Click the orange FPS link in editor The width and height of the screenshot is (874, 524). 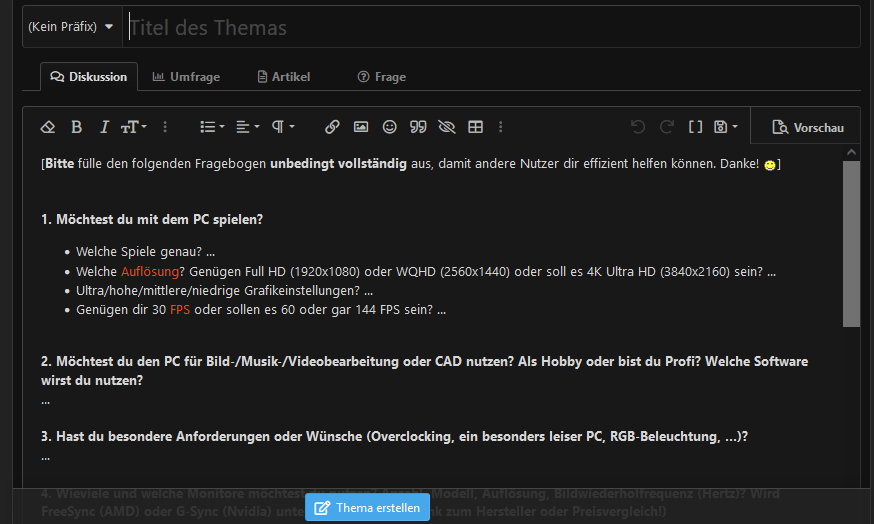(180, 309)
